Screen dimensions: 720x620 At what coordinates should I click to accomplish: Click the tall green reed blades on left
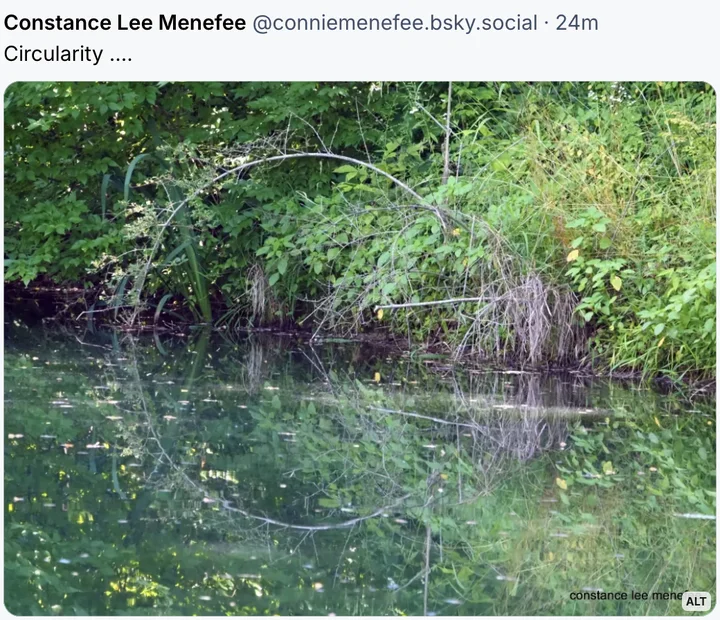(x=190, y=250)
